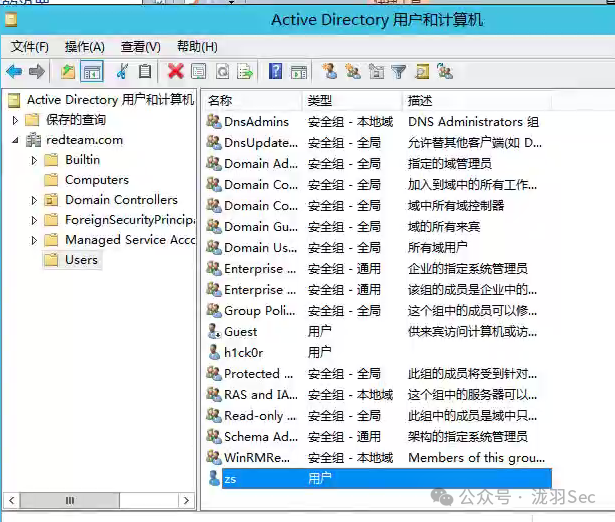Image resolution: width=615 pixels, height=522 pixels.
Task: Click the Guest user icon
Action: (x=214, y=331)
